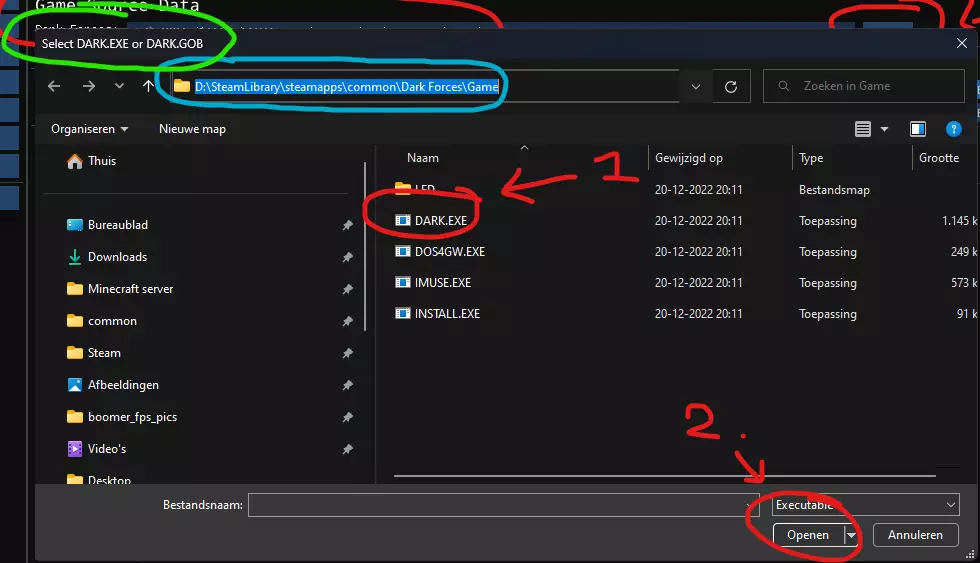Open the Steam folder in sidebar
Viewport: 980px width, 563px height.
pyautogui.click(x=93, y=353)
